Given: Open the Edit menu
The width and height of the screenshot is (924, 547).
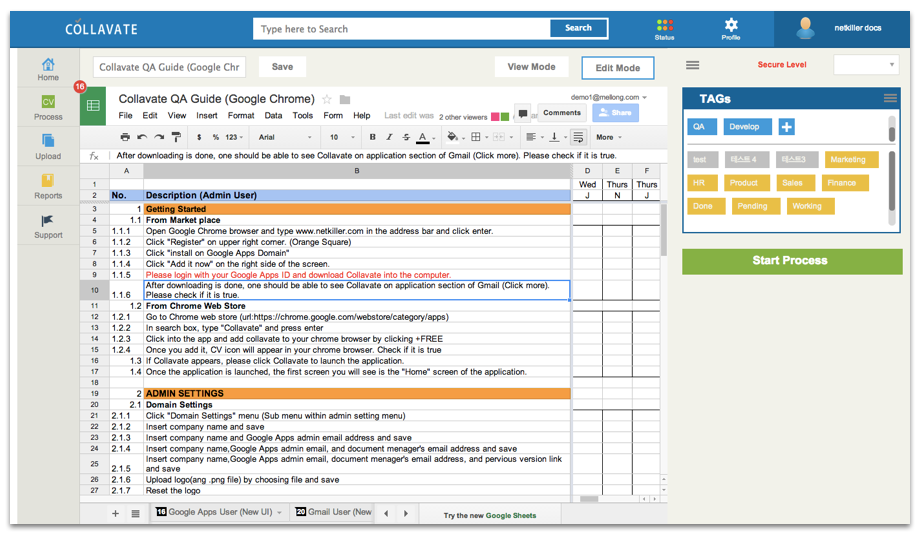Looking at the screenshot, I should point(150,116).
